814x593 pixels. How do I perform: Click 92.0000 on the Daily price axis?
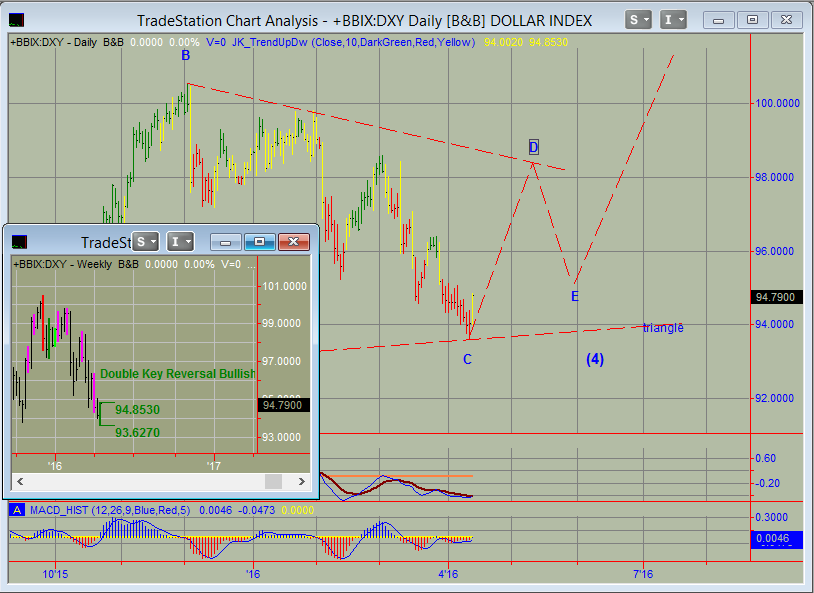[x=775, y=398]
